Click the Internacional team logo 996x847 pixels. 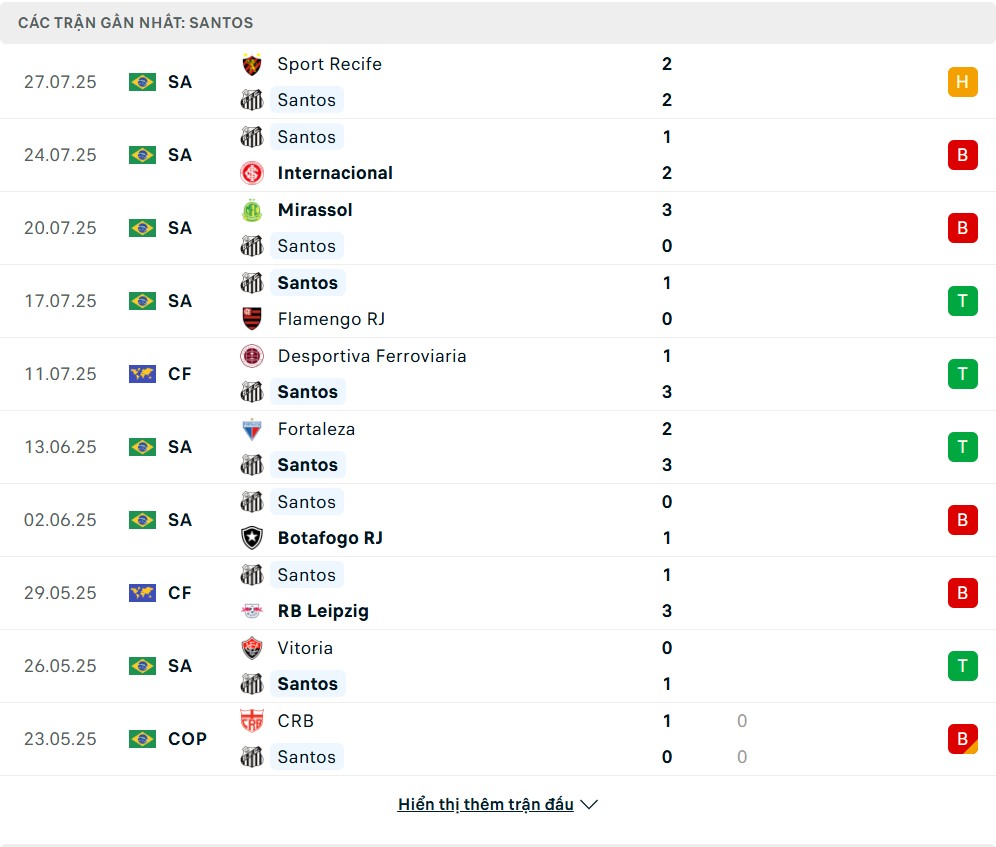tap(252, 173)
